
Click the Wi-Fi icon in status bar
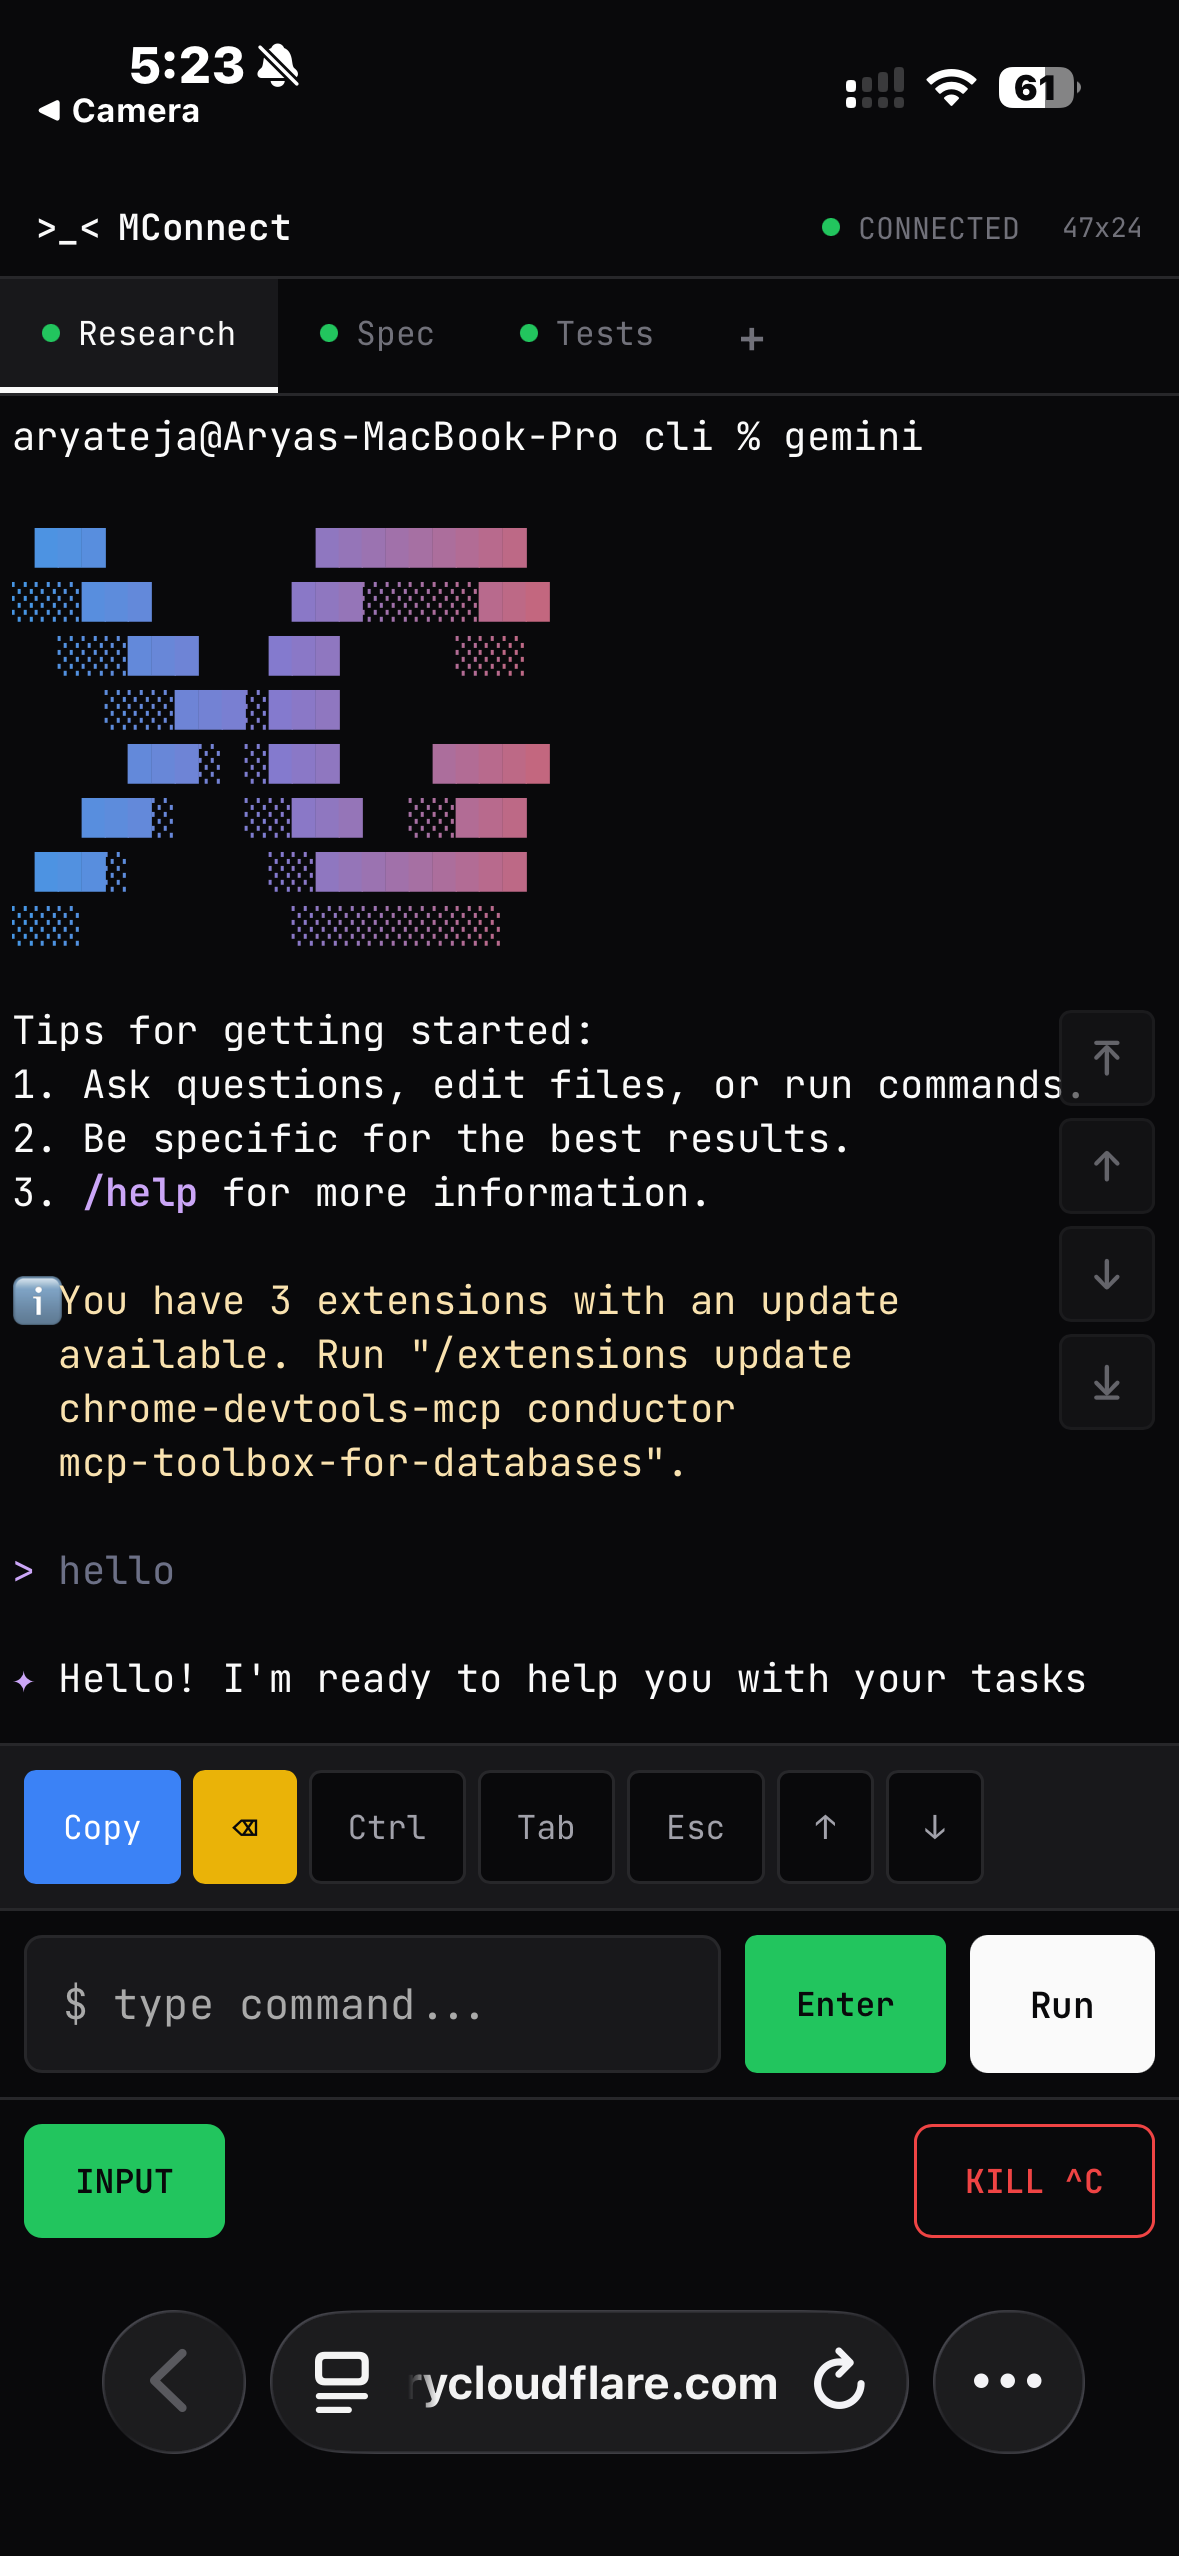click(951, 88)
